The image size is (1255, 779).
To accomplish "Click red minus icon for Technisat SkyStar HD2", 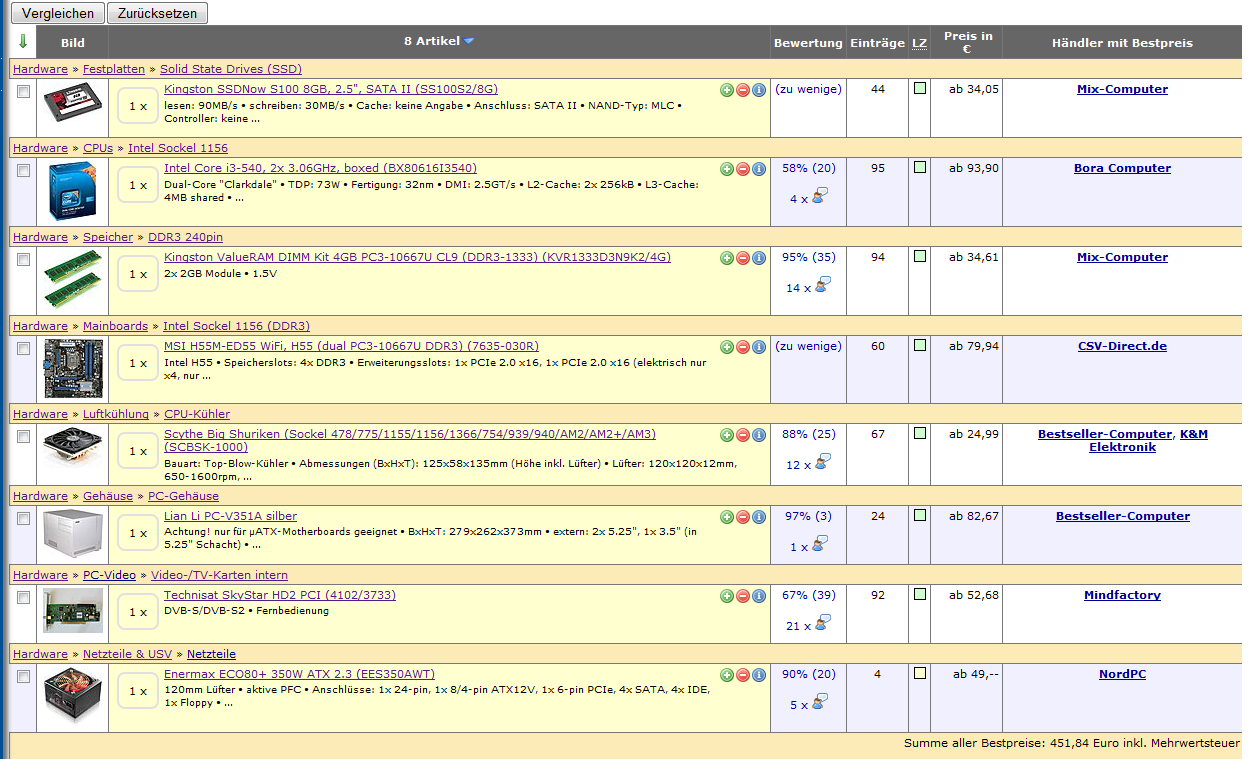I will 743,596.
